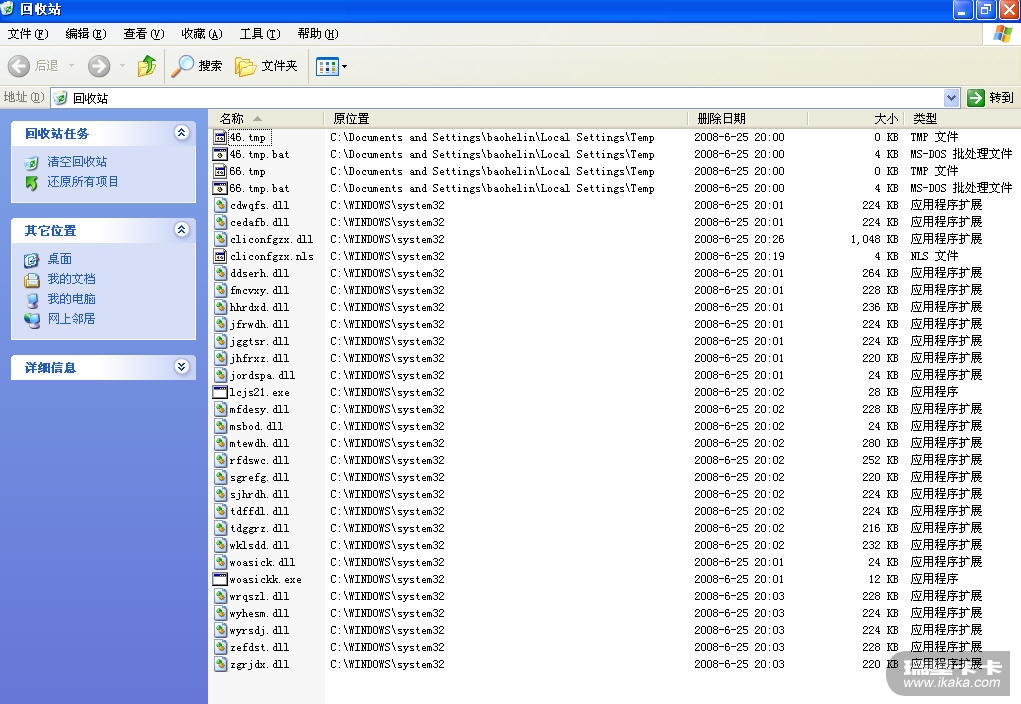Click the Search (搜索) magnifier icon
This screenshot has width=1021, height=704.
(183, 66)
